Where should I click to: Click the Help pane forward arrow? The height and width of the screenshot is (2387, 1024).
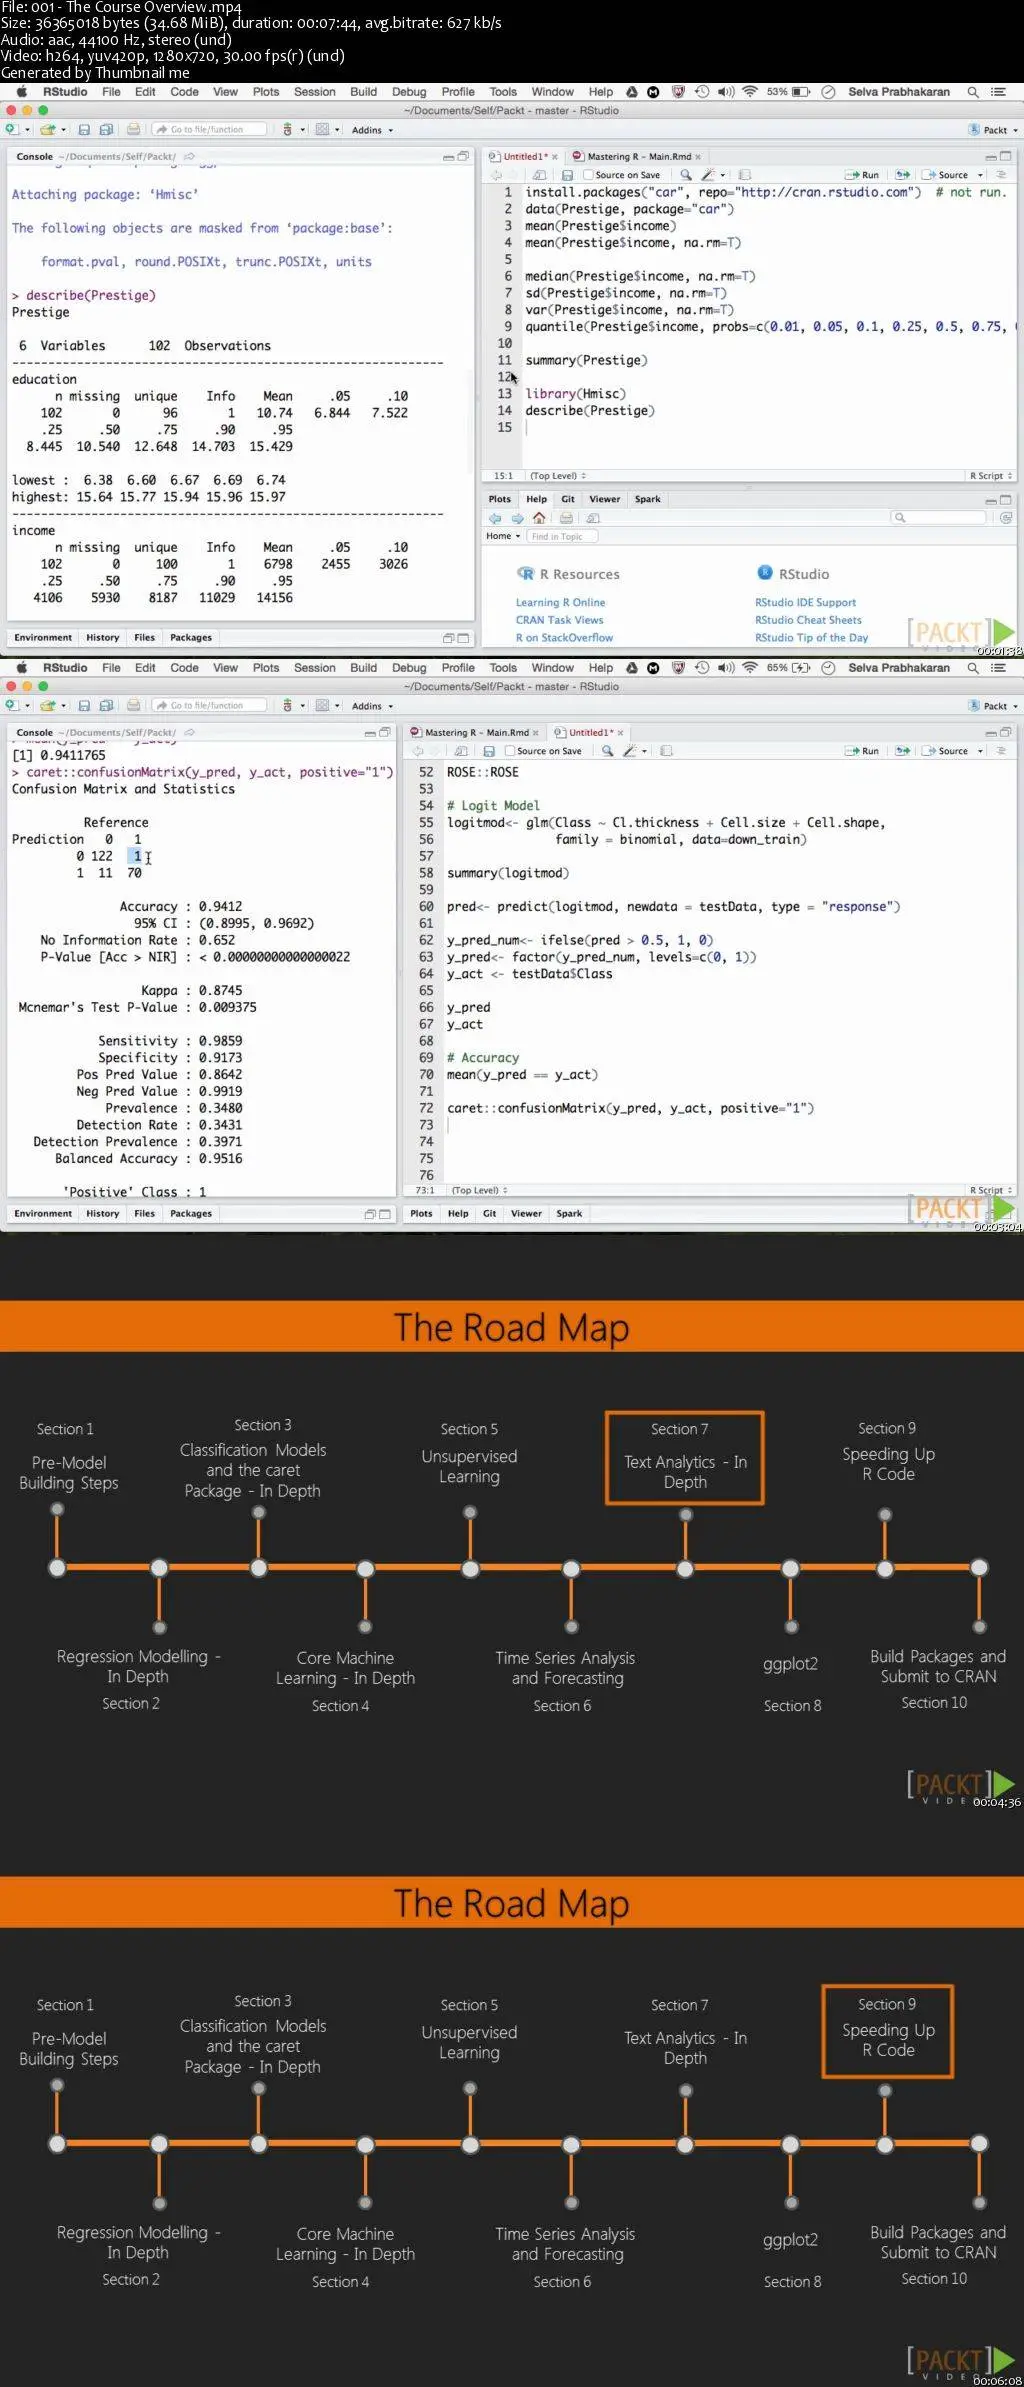(517, 518)
